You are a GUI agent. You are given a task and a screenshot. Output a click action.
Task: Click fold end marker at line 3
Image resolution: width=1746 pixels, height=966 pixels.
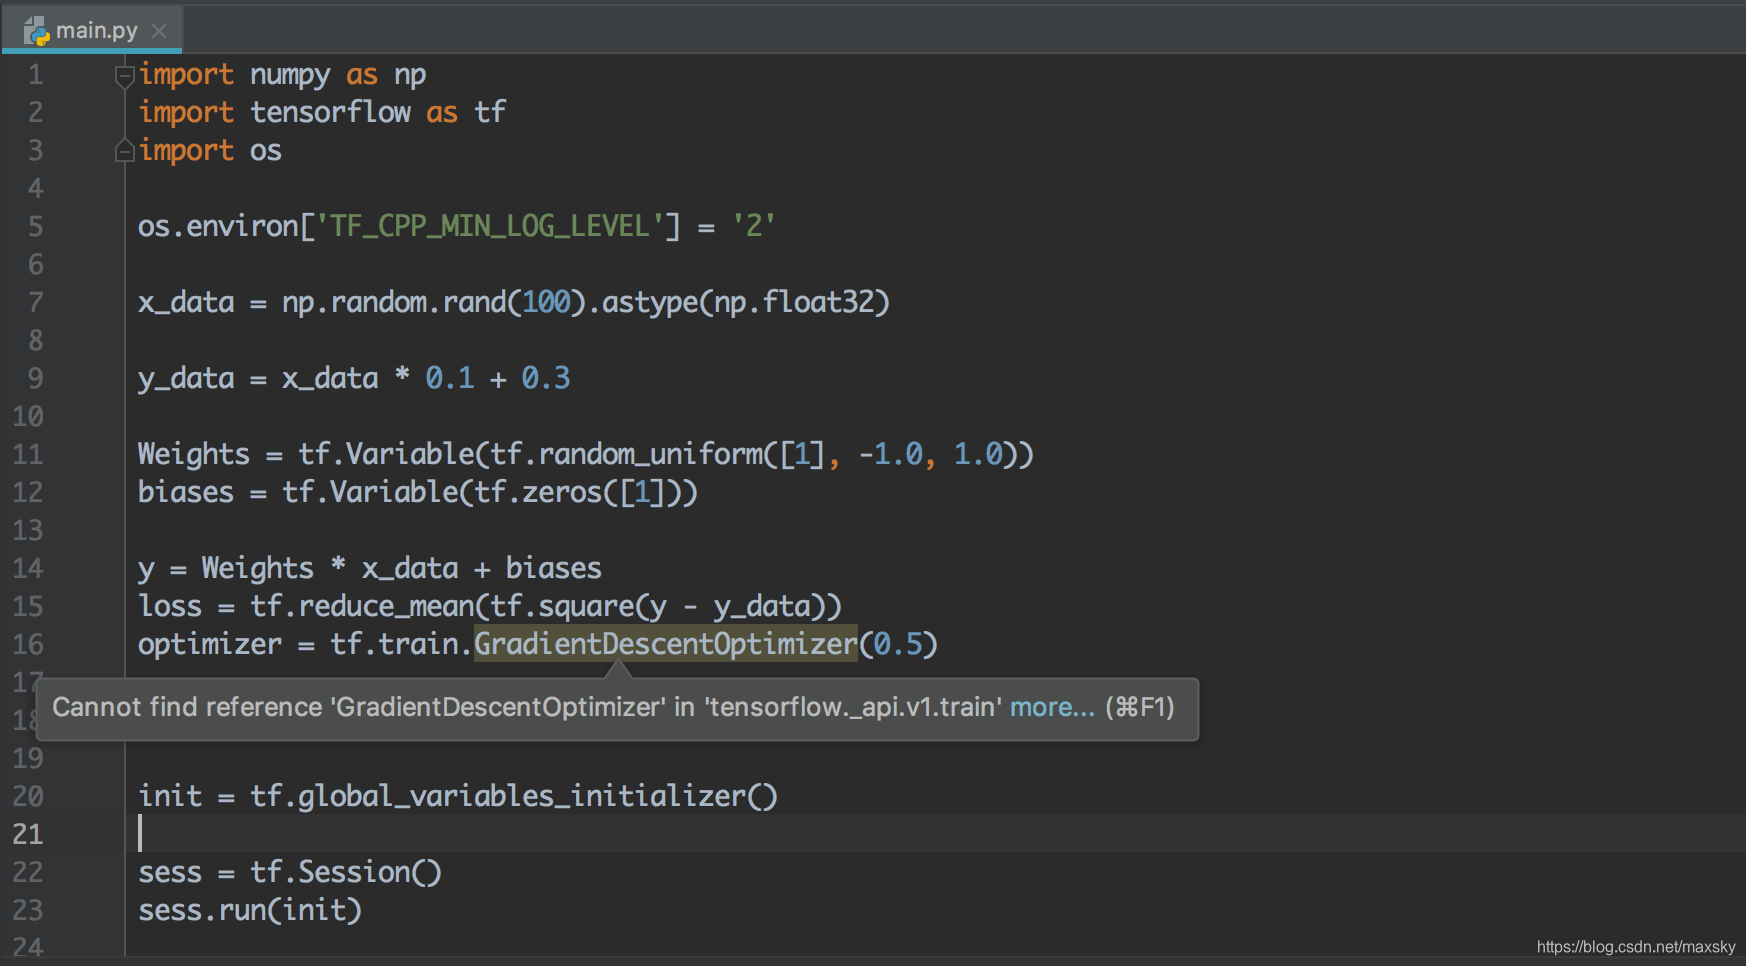click(124, 151)
